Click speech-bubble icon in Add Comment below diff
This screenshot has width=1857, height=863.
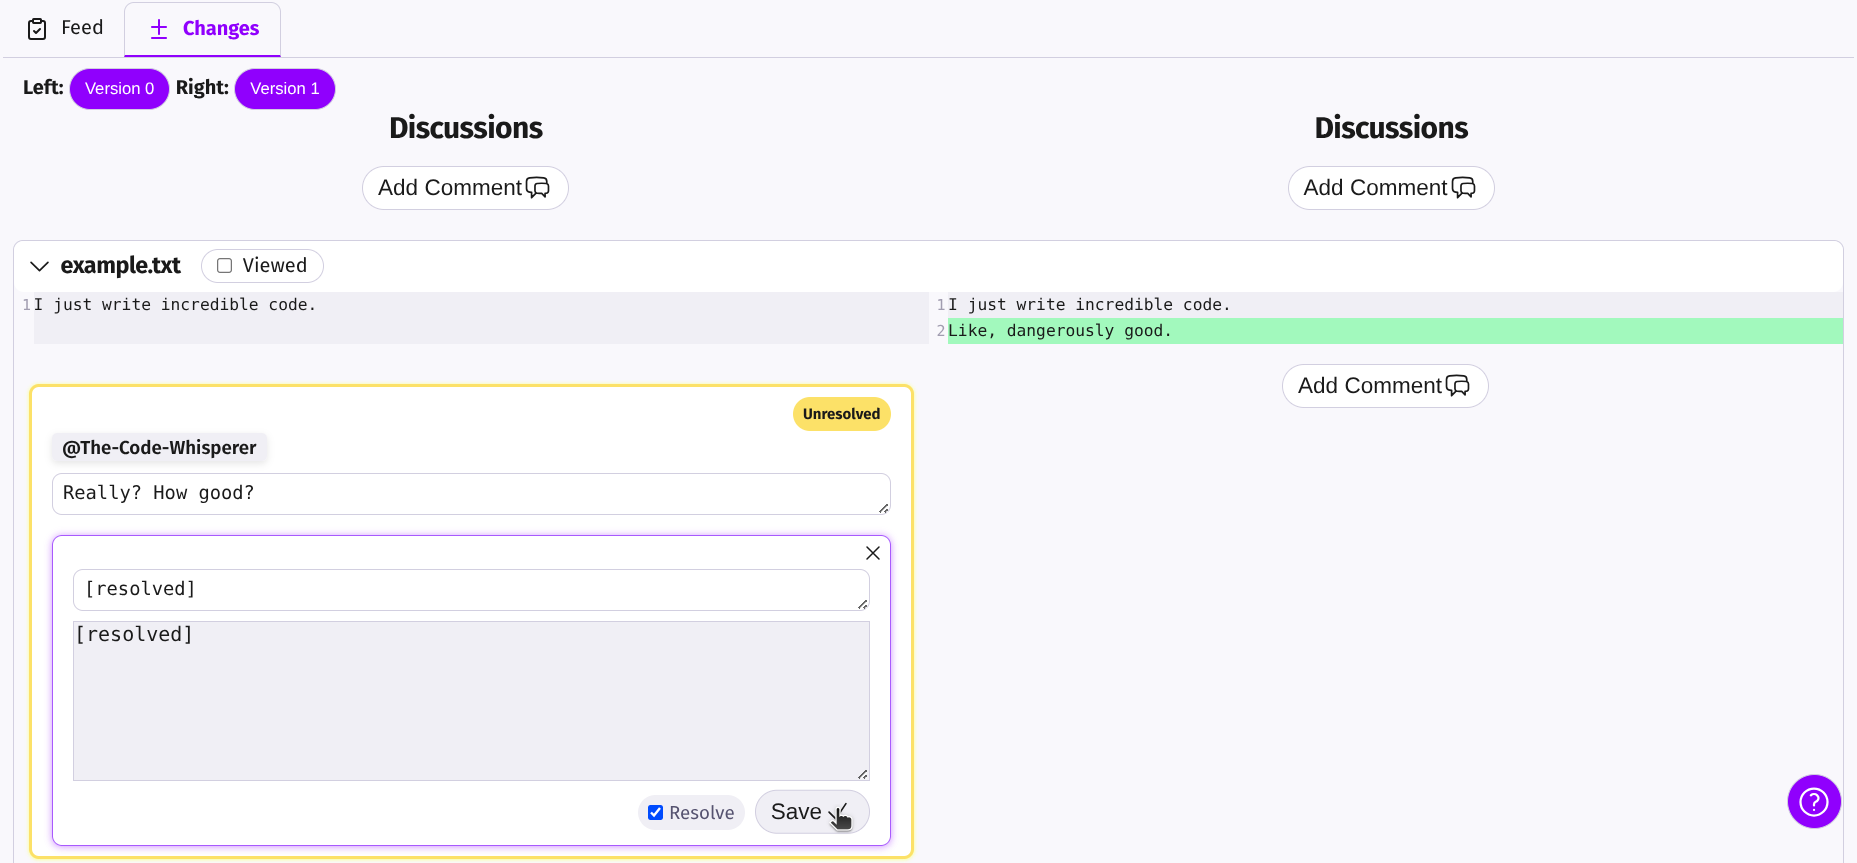pos(1458,386)
